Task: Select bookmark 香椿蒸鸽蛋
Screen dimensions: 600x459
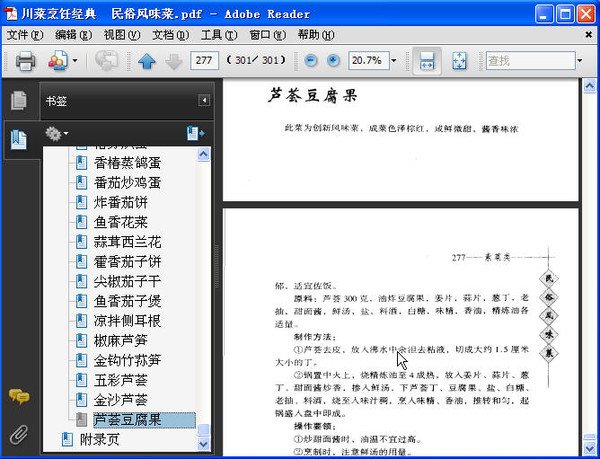Action: (x=127, y=163)
